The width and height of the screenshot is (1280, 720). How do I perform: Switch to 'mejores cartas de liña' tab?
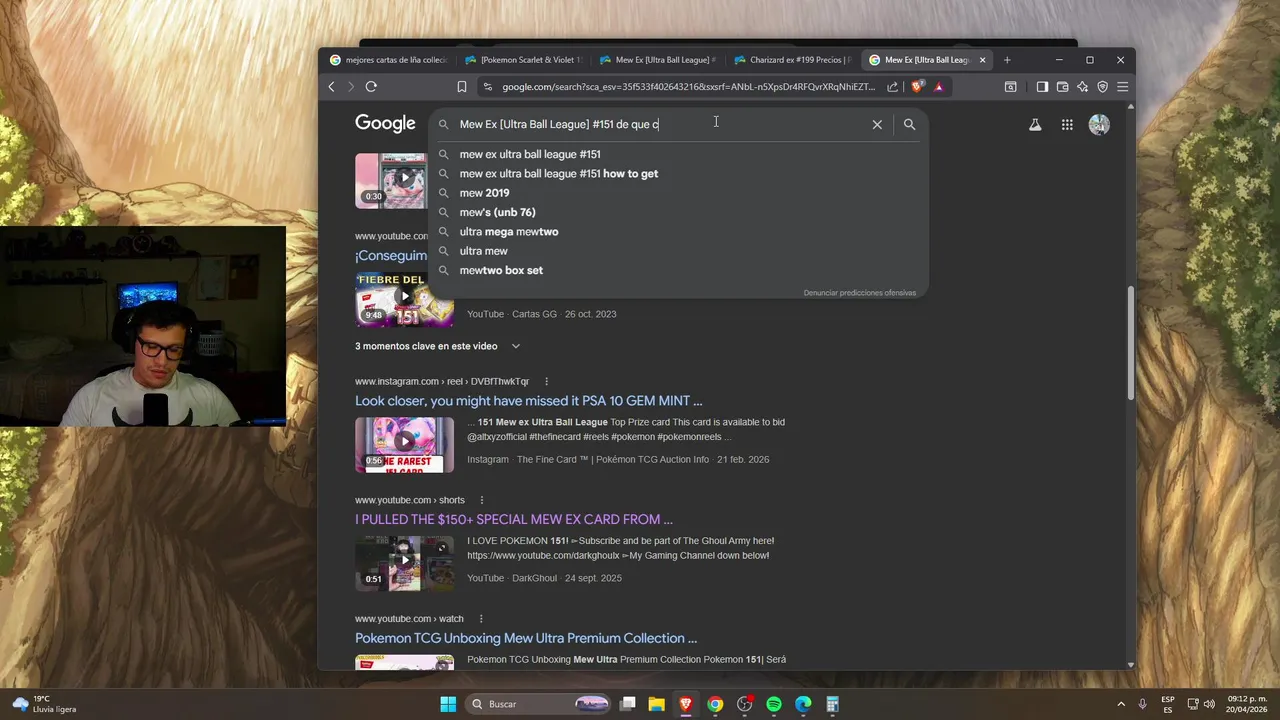(389, 60)
